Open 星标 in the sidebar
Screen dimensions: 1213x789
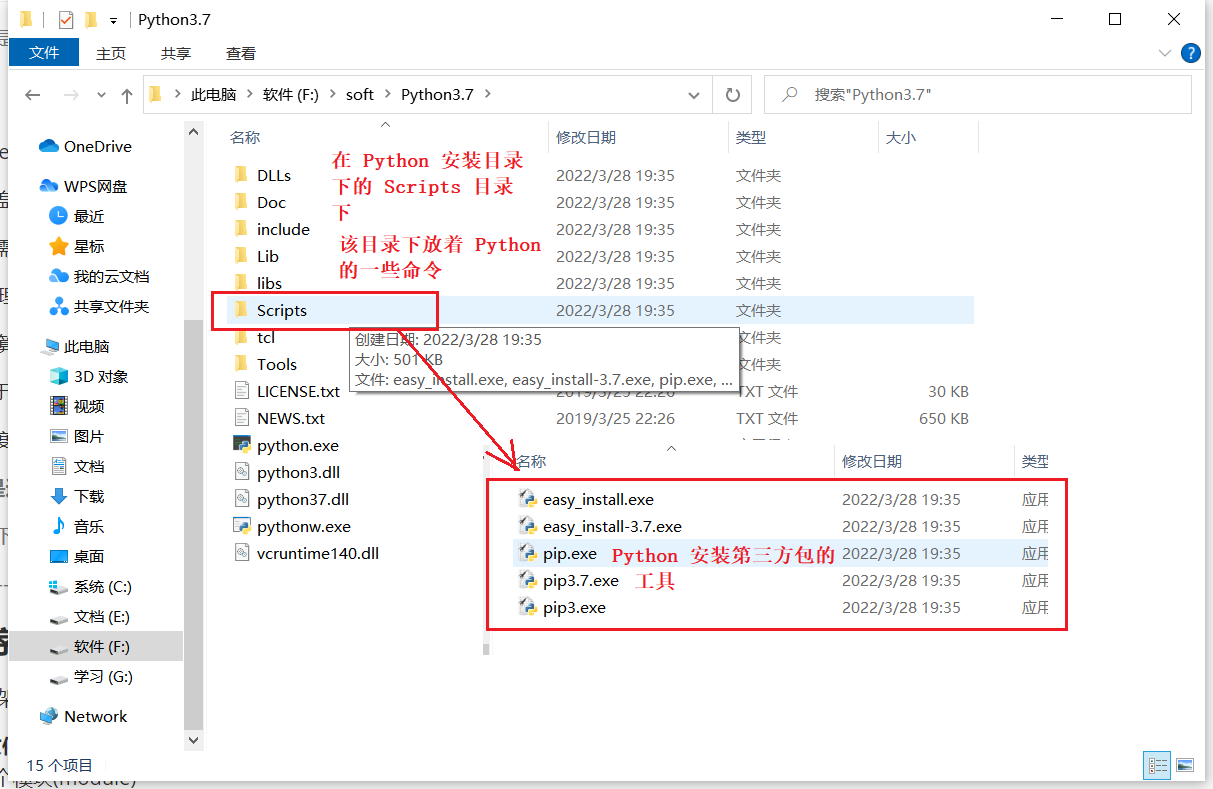tap(88, 246)
